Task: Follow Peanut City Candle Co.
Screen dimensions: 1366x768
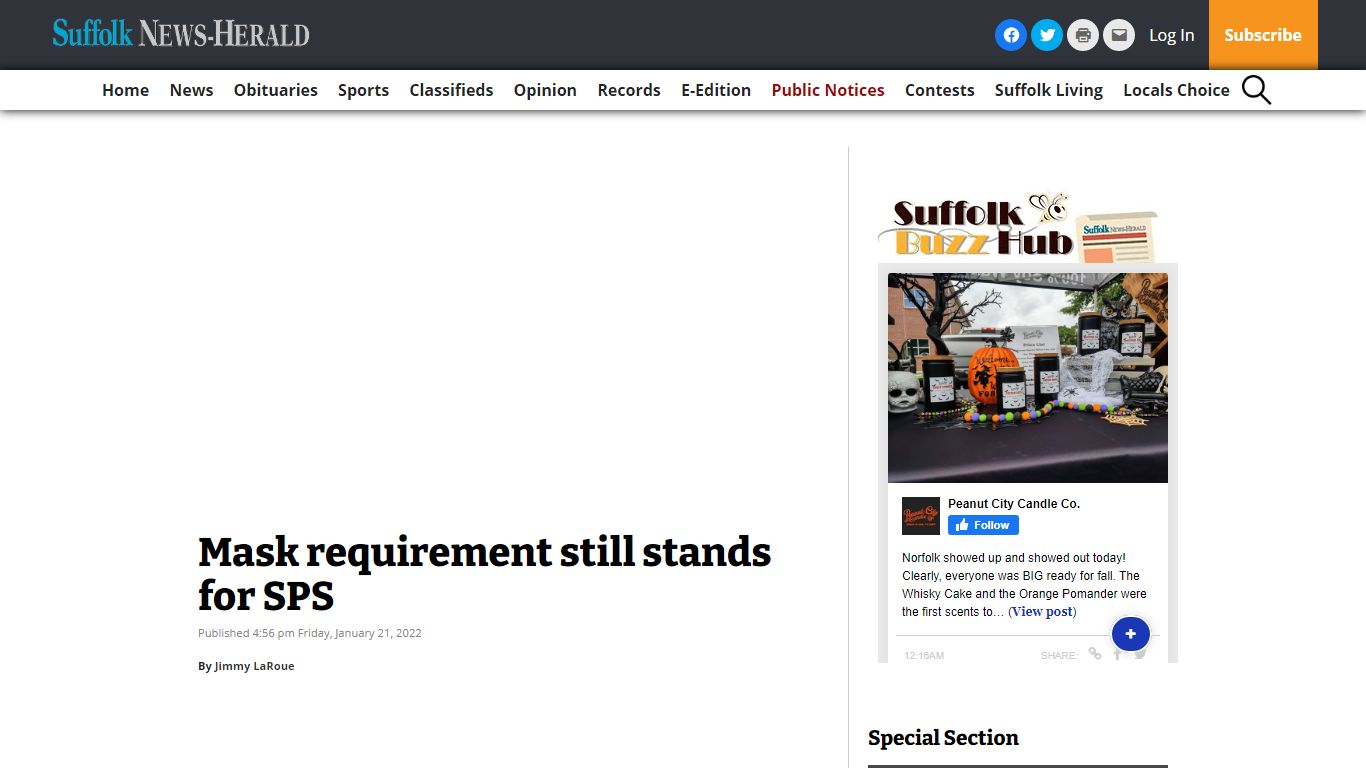Action: click(x=983, y=525)
